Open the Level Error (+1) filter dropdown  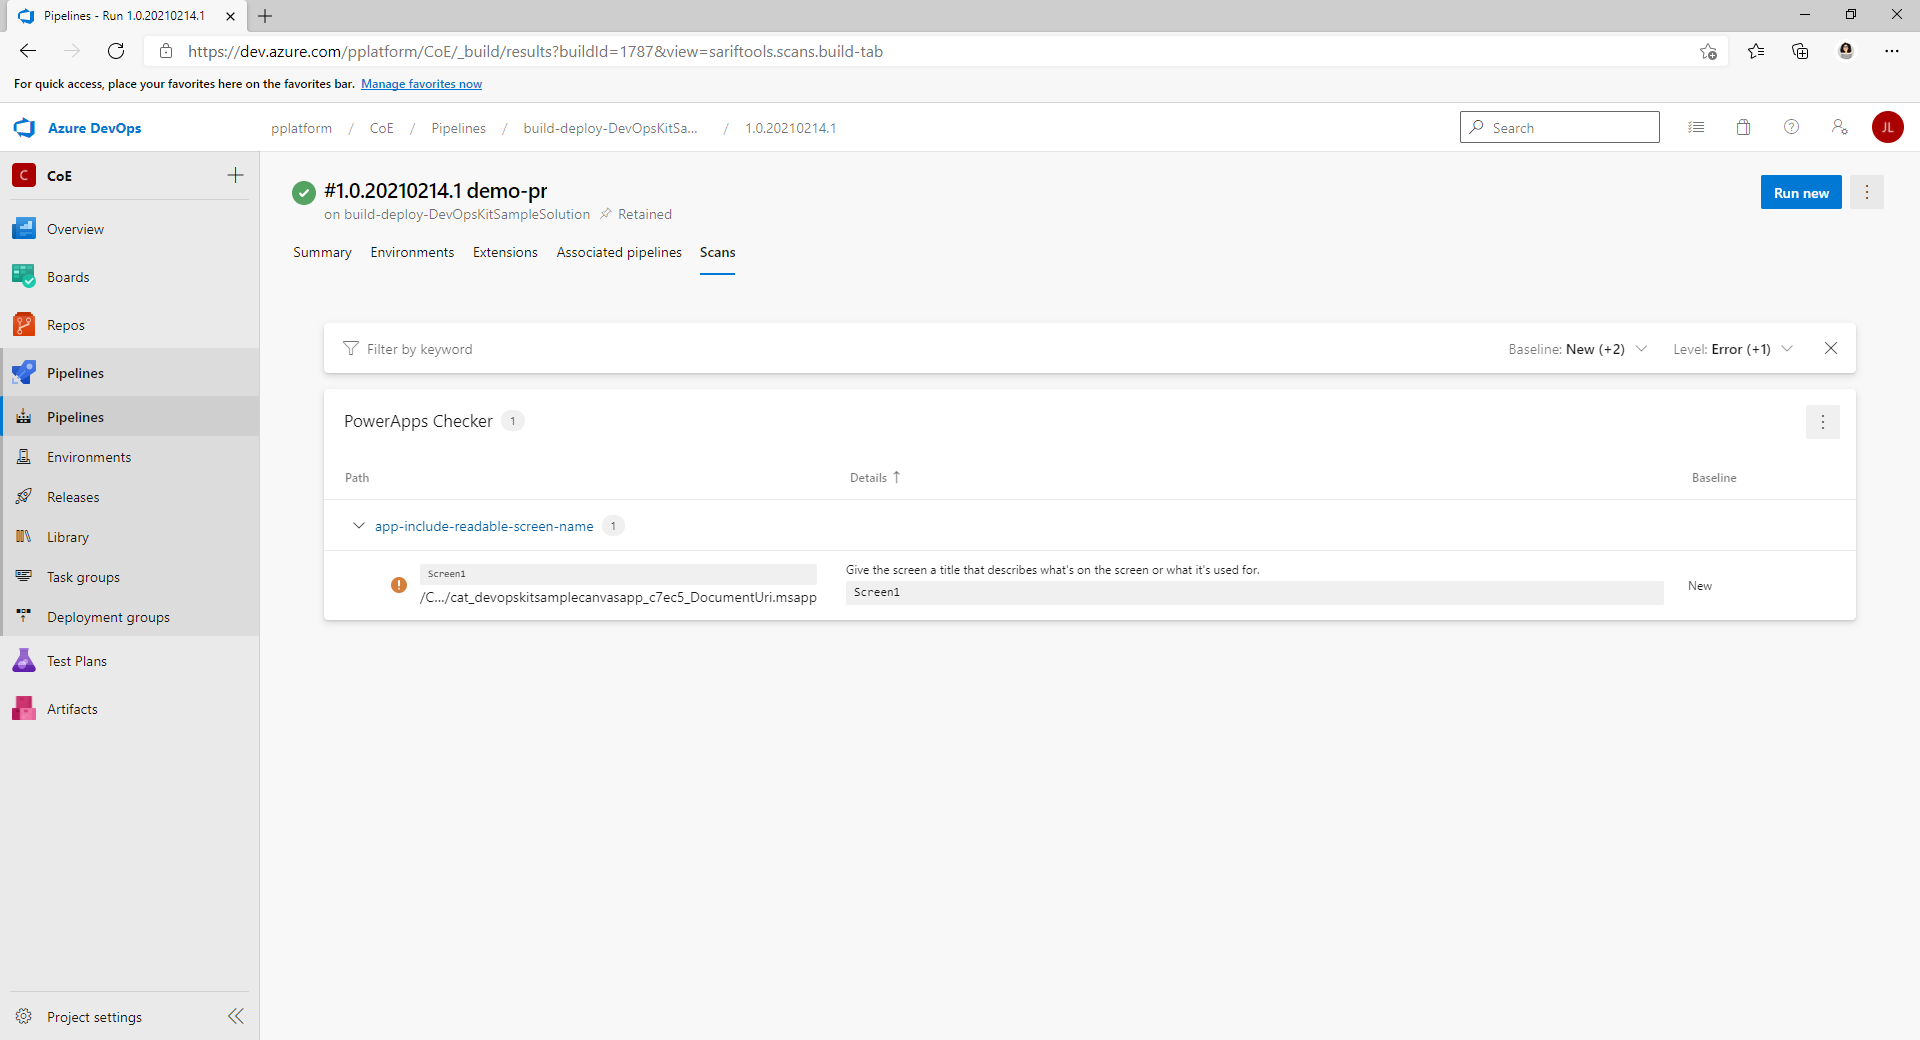pos(1788,348)
